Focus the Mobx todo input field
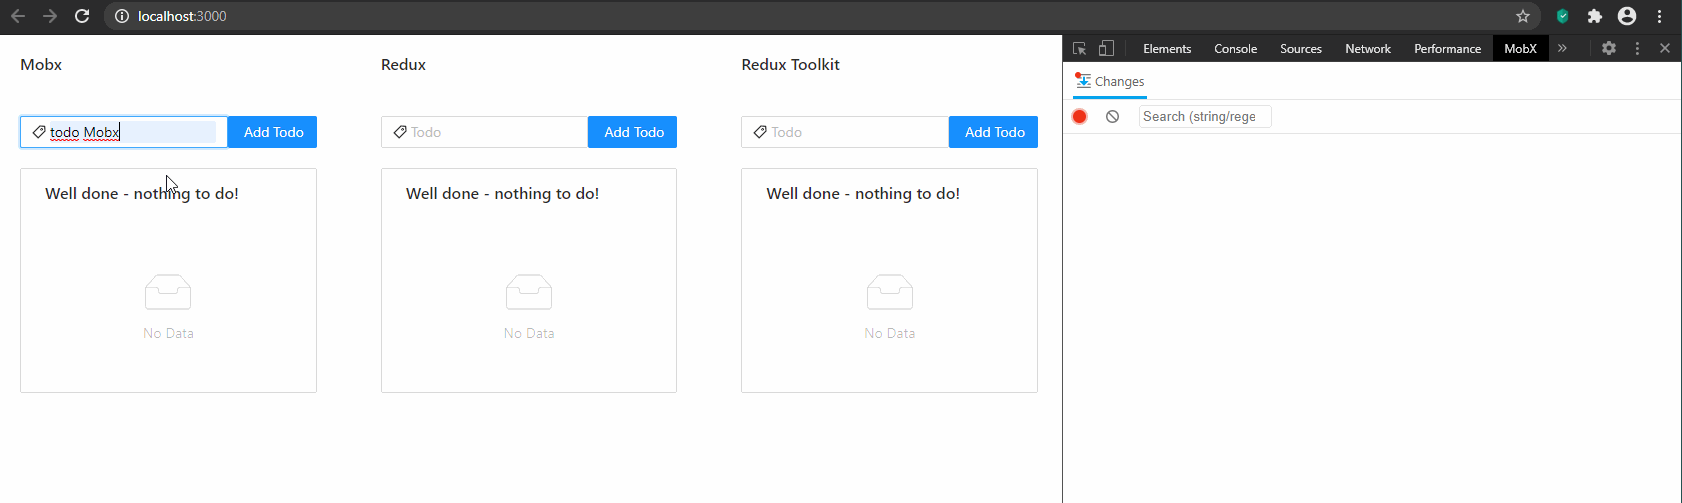This screenshot has width=1682, height=503. point(124,132)
